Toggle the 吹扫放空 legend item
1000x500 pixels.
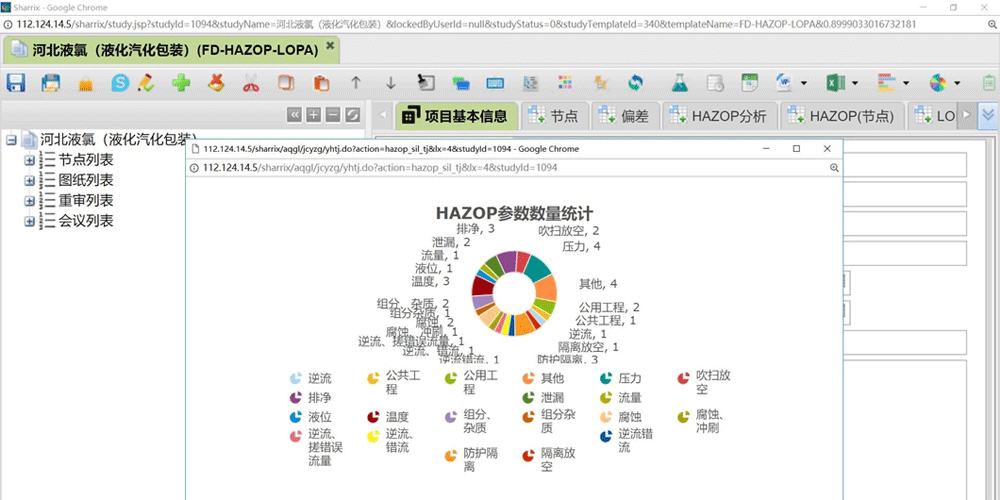[x=705, y=383]
